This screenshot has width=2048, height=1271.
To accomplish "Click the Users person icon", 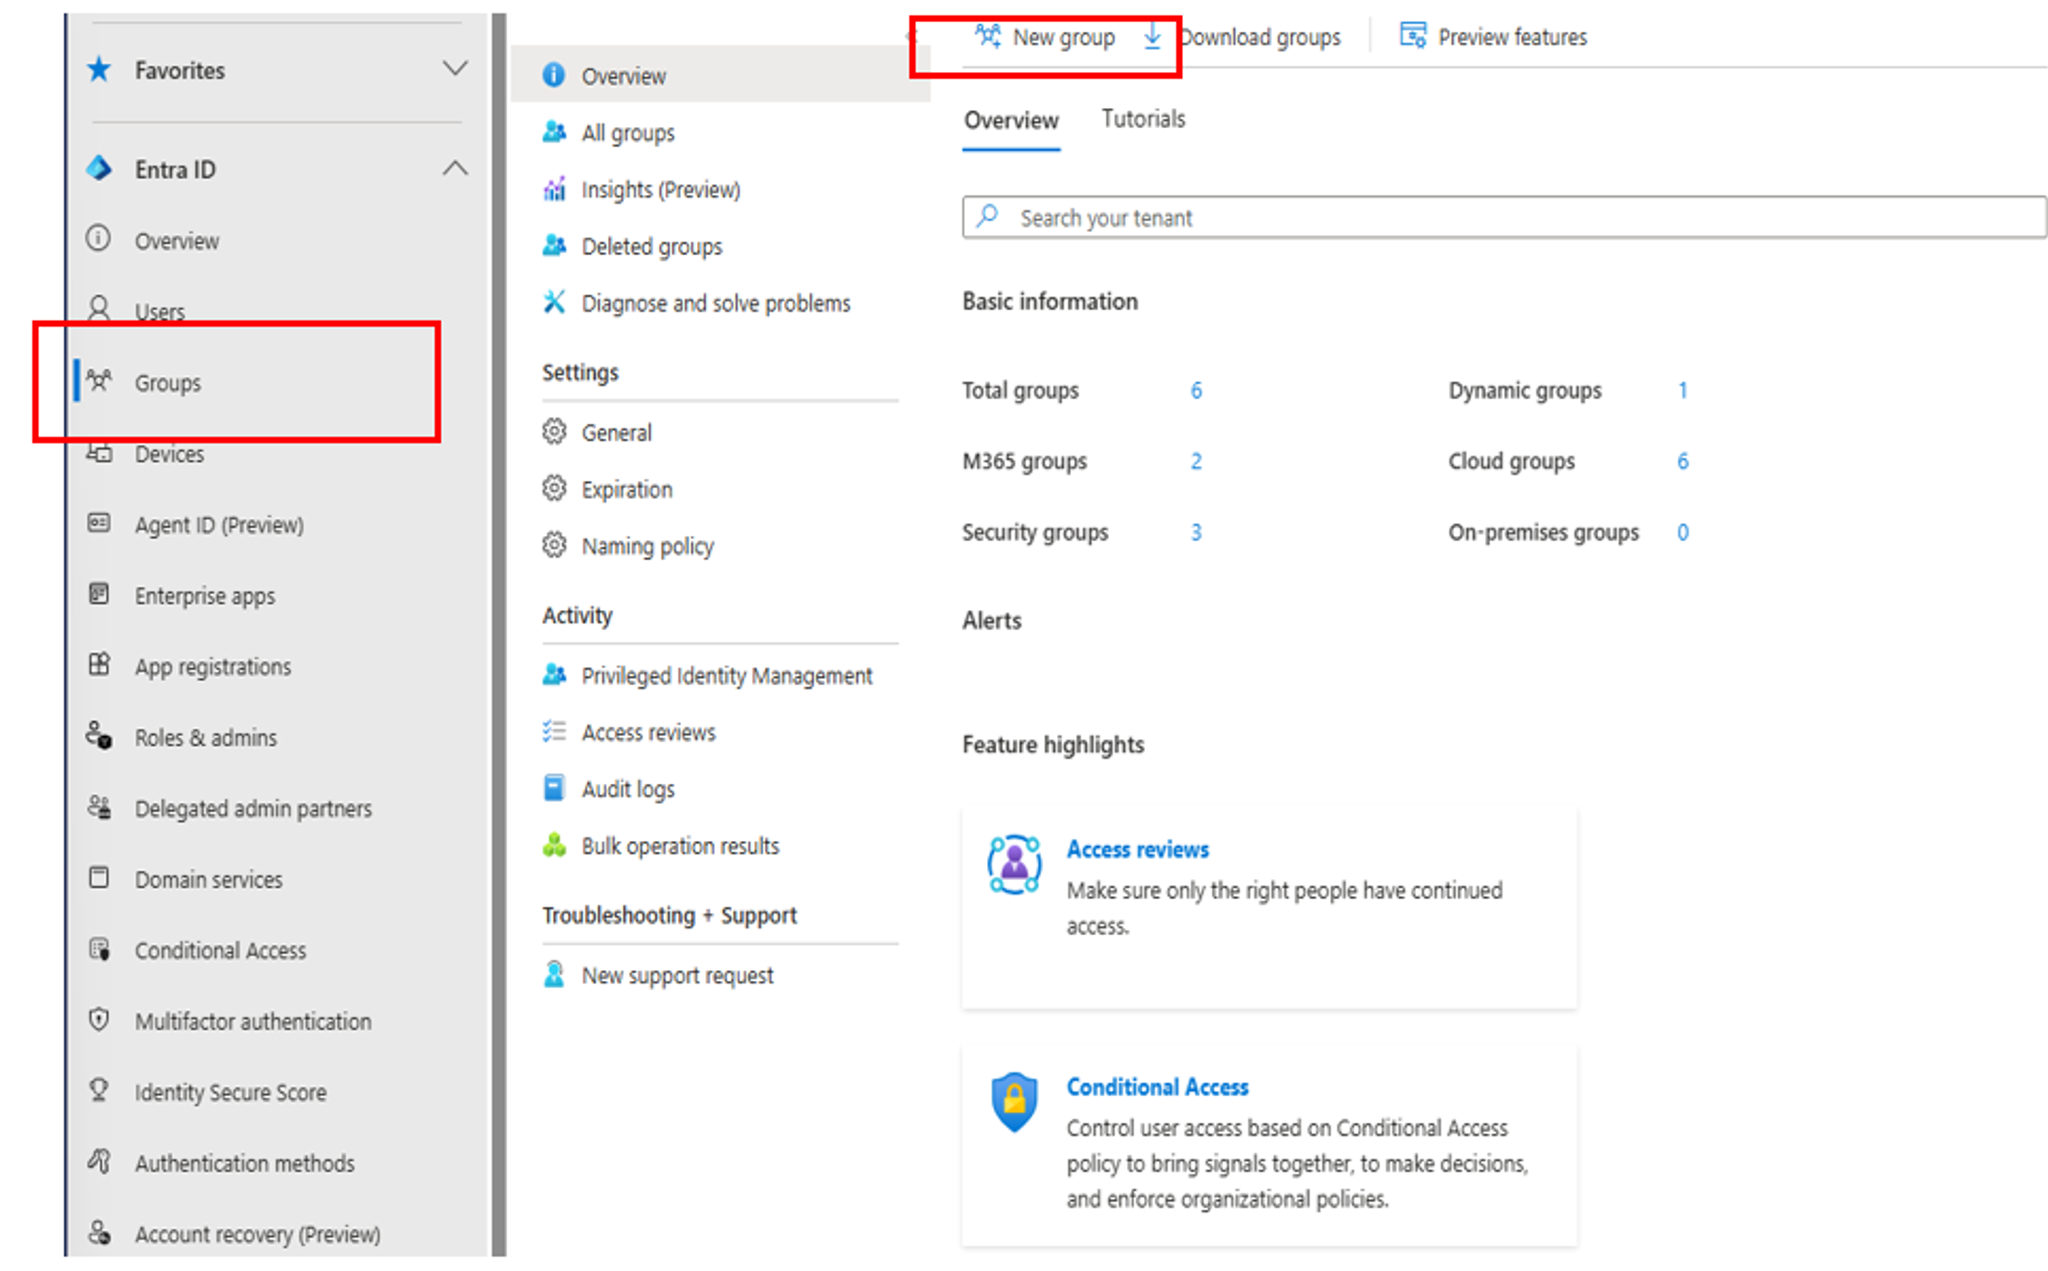I will click(x=99, y=308).
